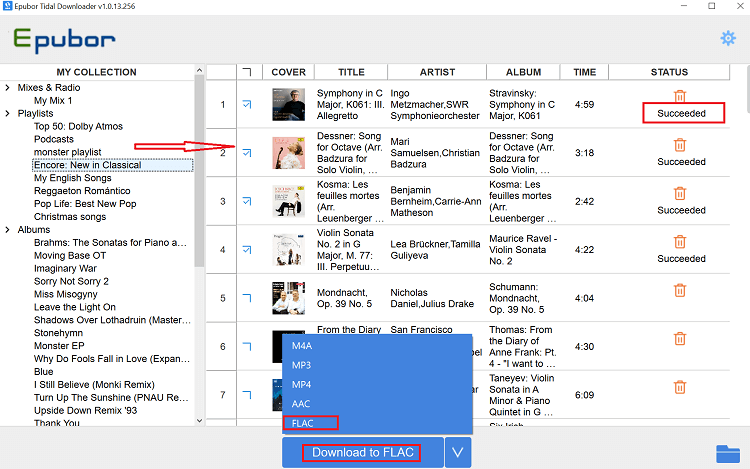
Task: Collapse the Playlists tree node
Action: pos(7,113)
